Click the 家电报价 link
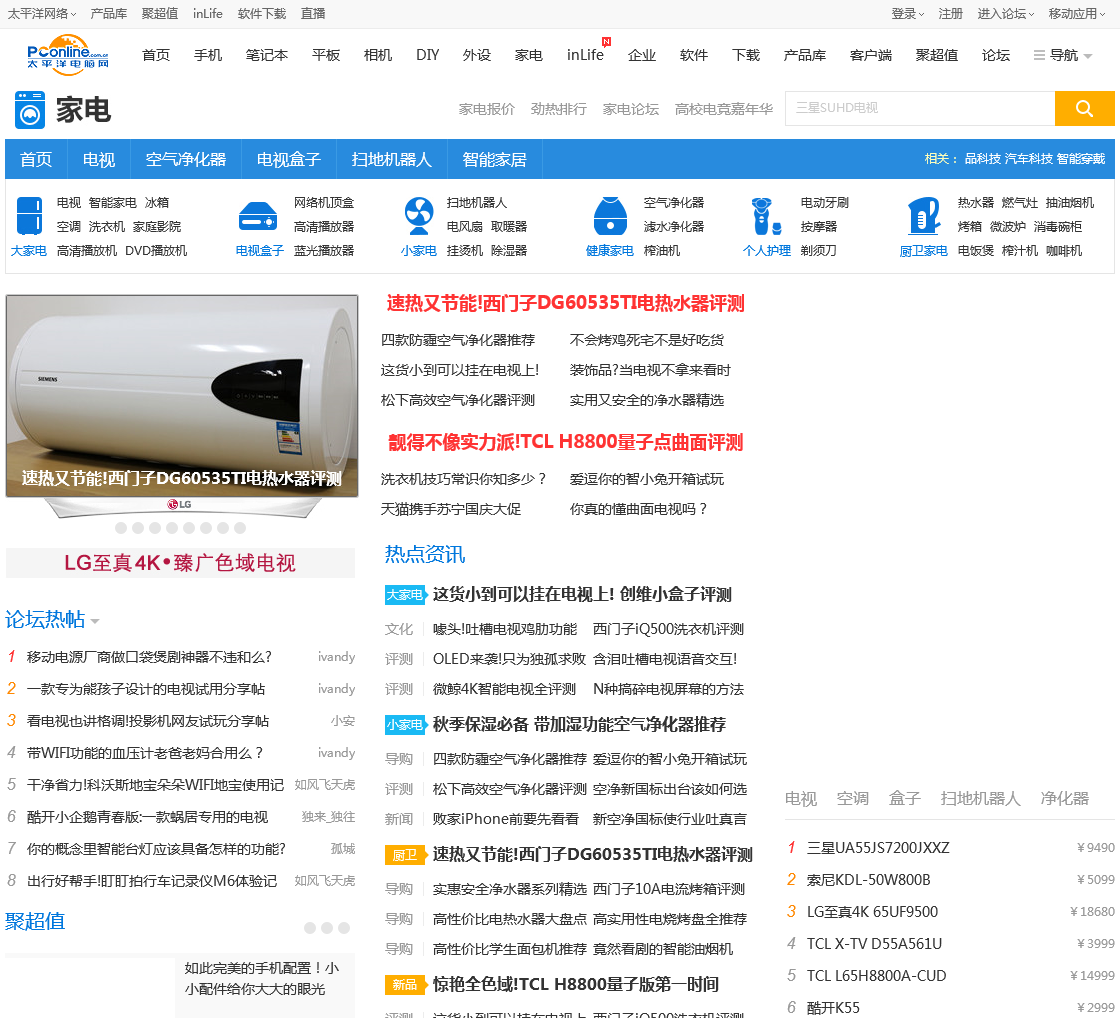 click(x=486, y=109)
